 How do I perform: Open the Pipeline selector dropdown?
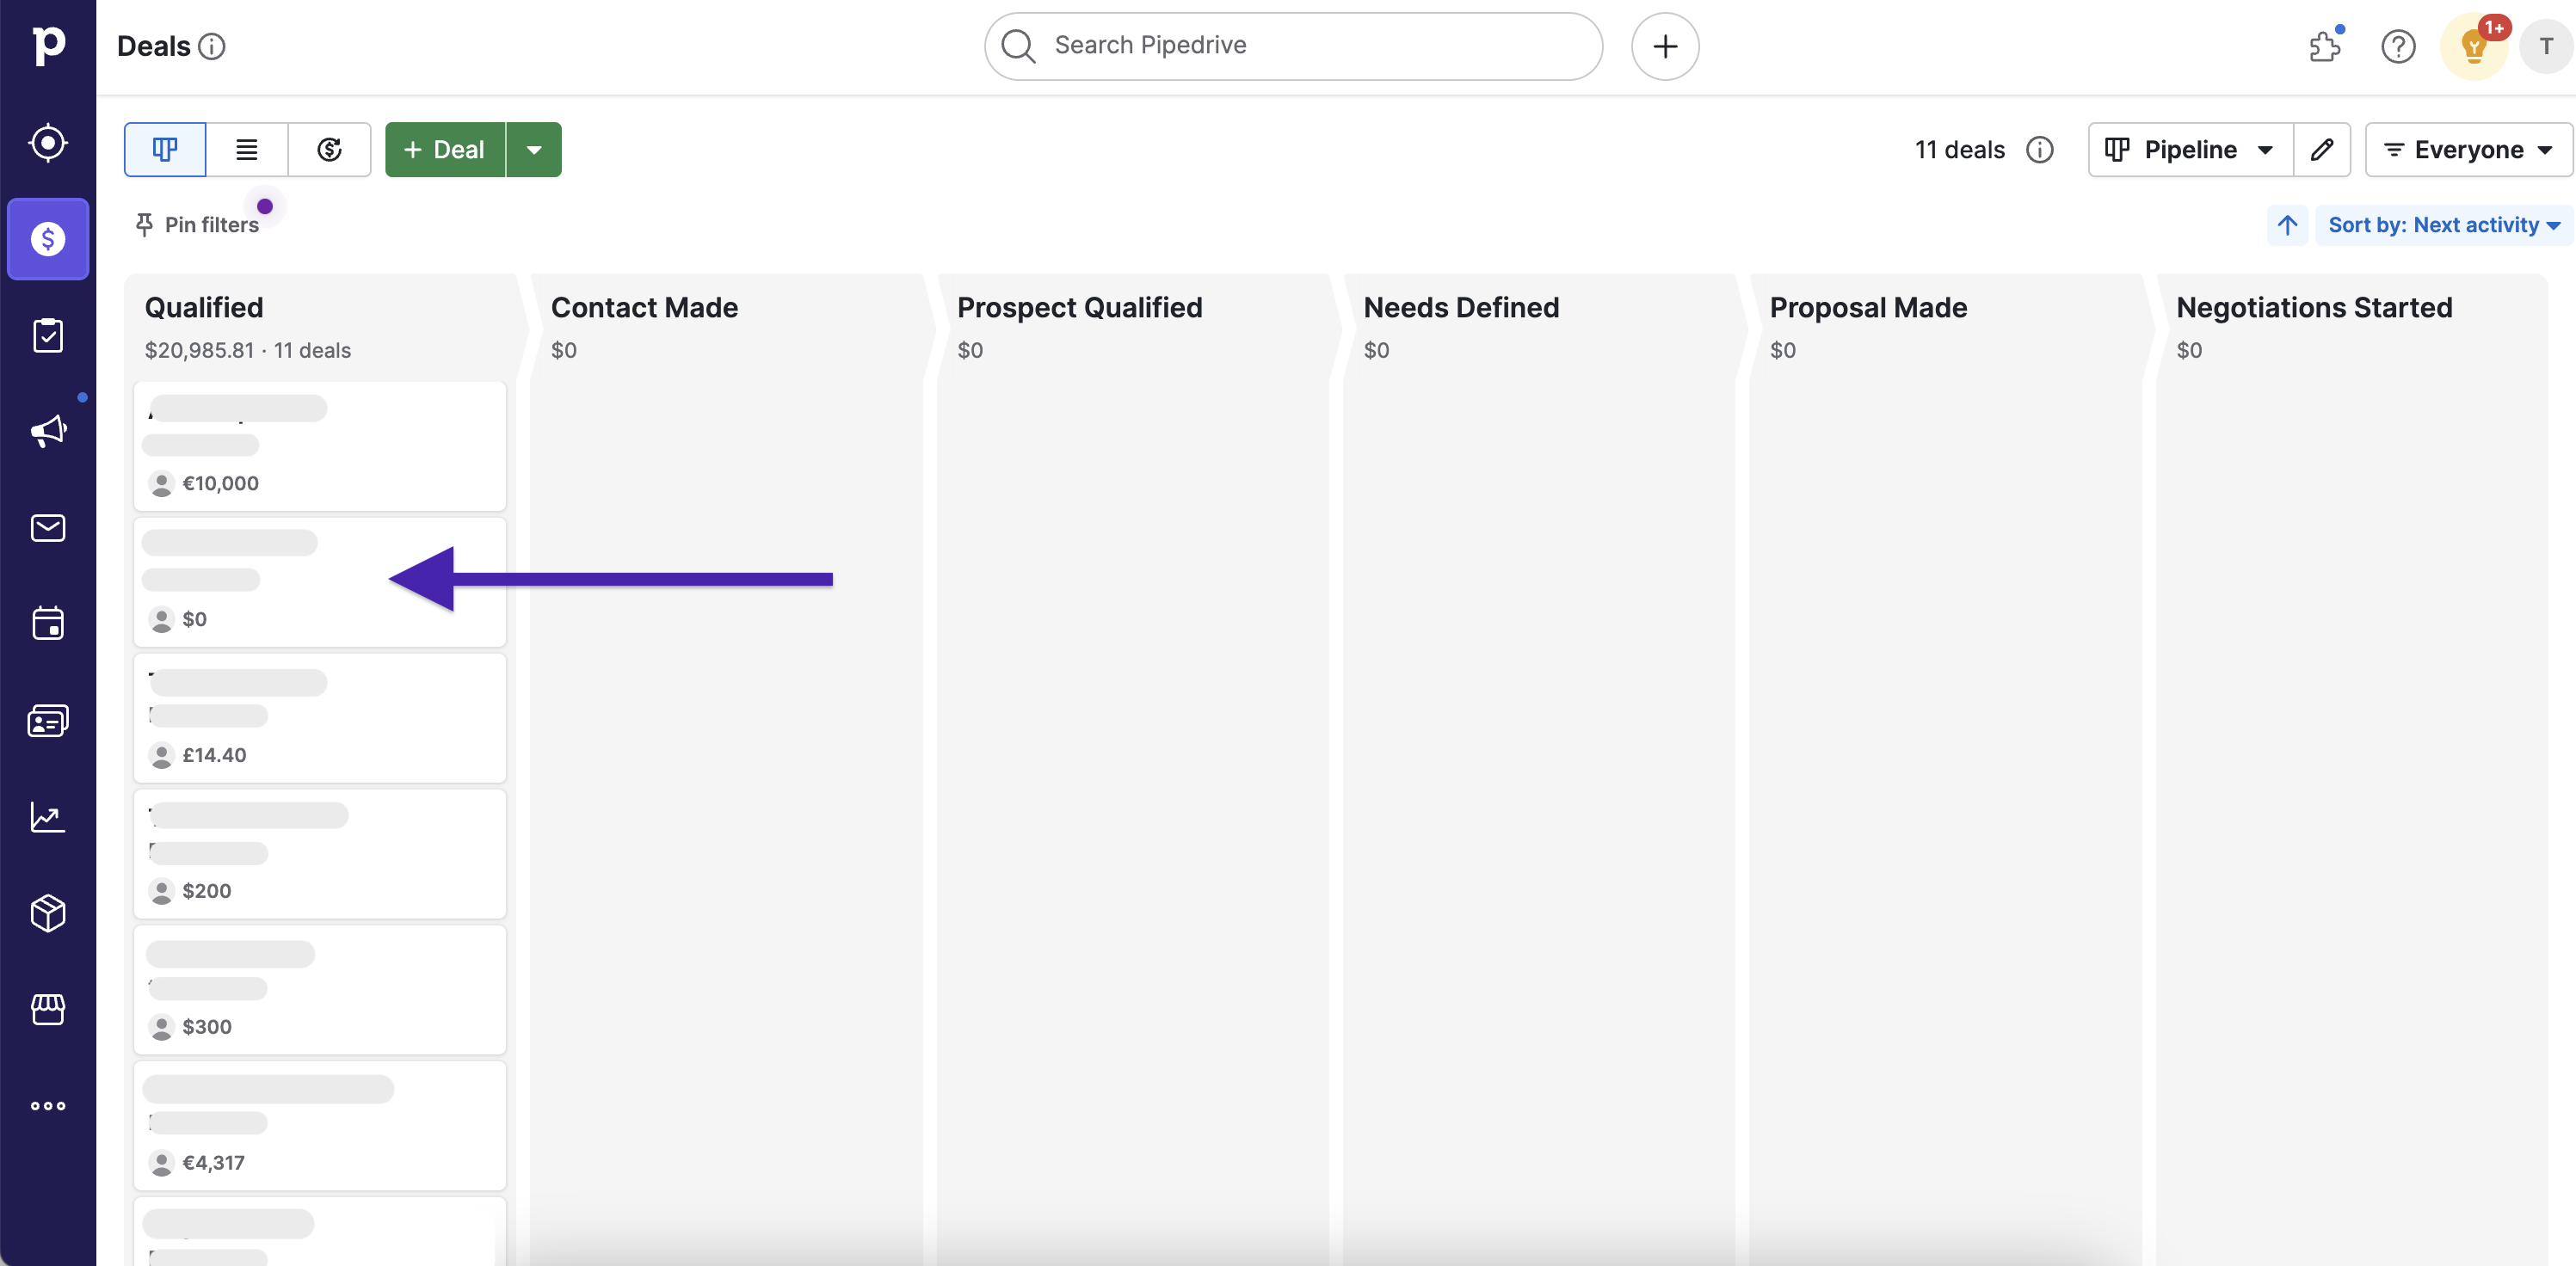click(x=2190, y=150)
